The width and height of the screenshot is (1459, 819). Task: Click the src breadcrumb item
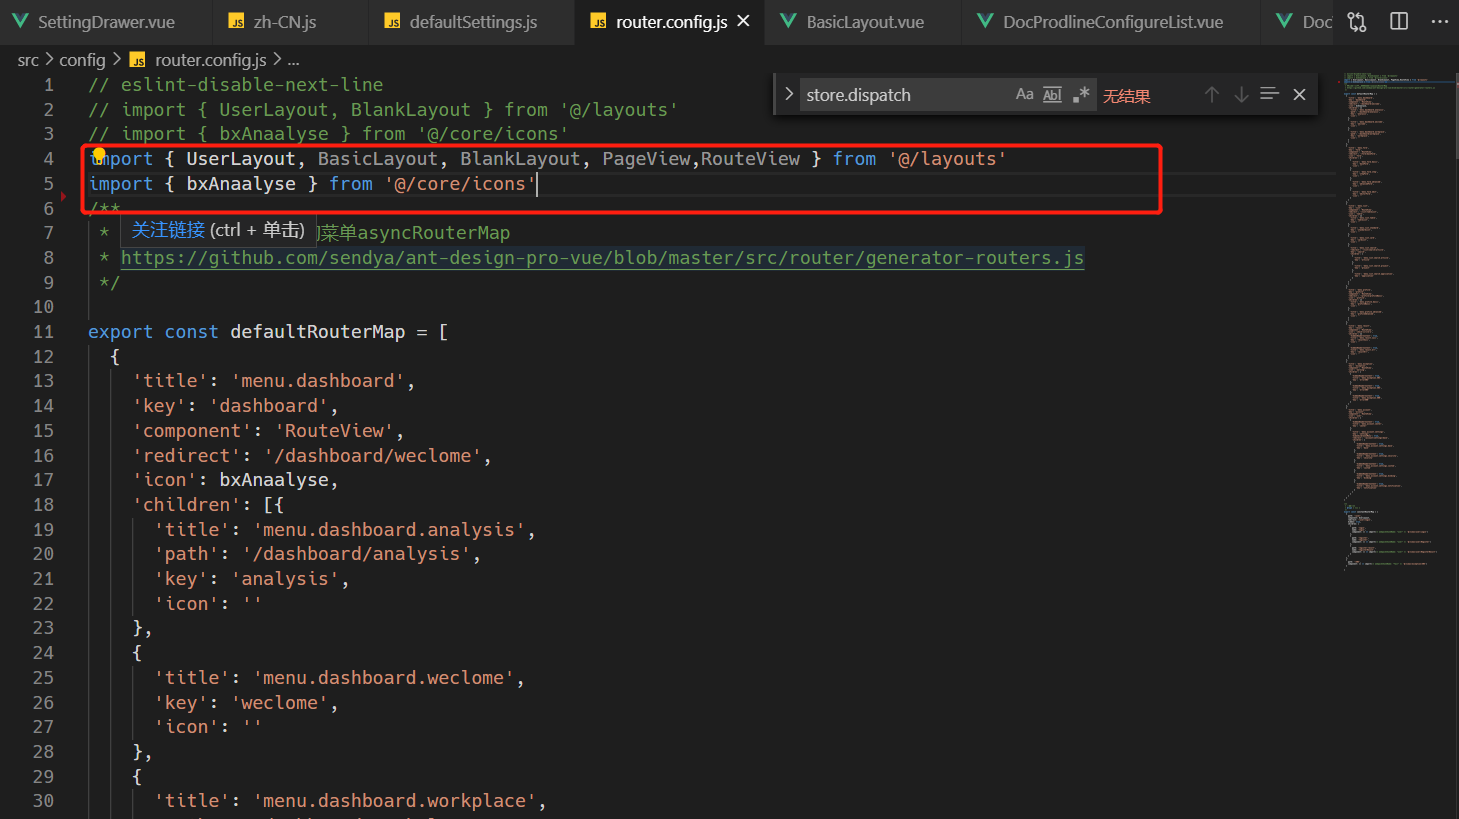27,59
